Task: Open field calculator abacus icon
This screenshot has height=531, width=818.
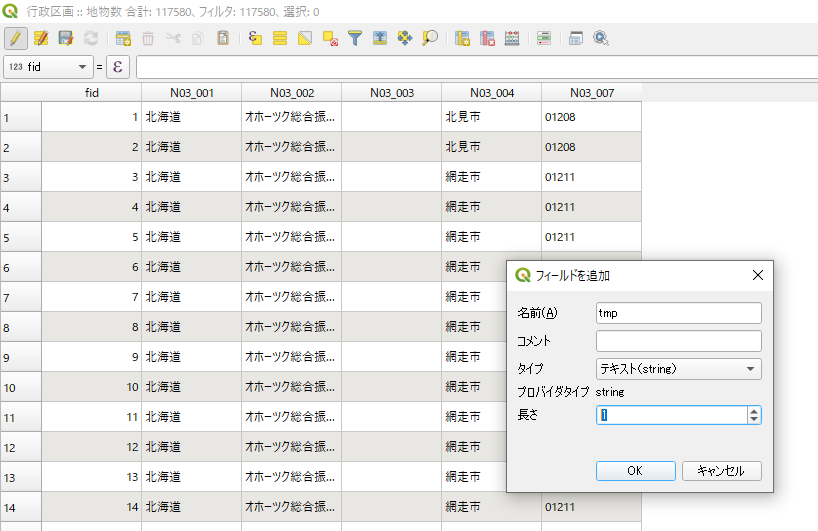Action: (512, 38)
